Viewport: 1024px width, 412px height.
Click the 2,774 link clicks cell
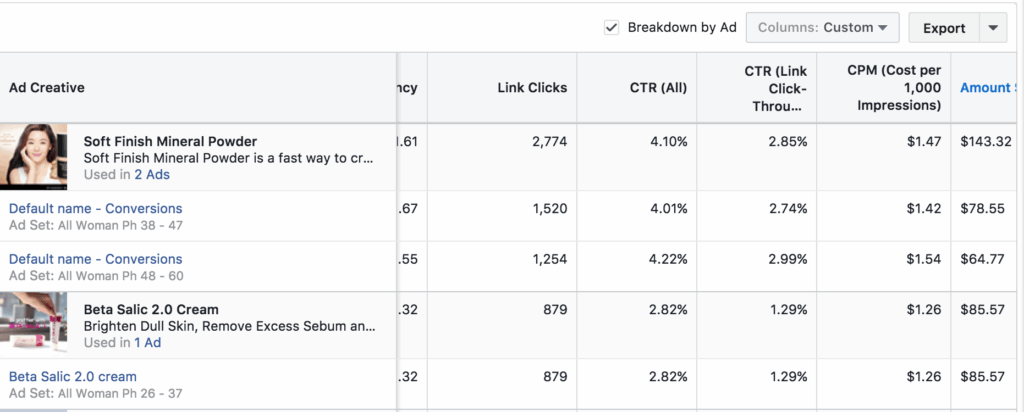[x=546, y=142]
